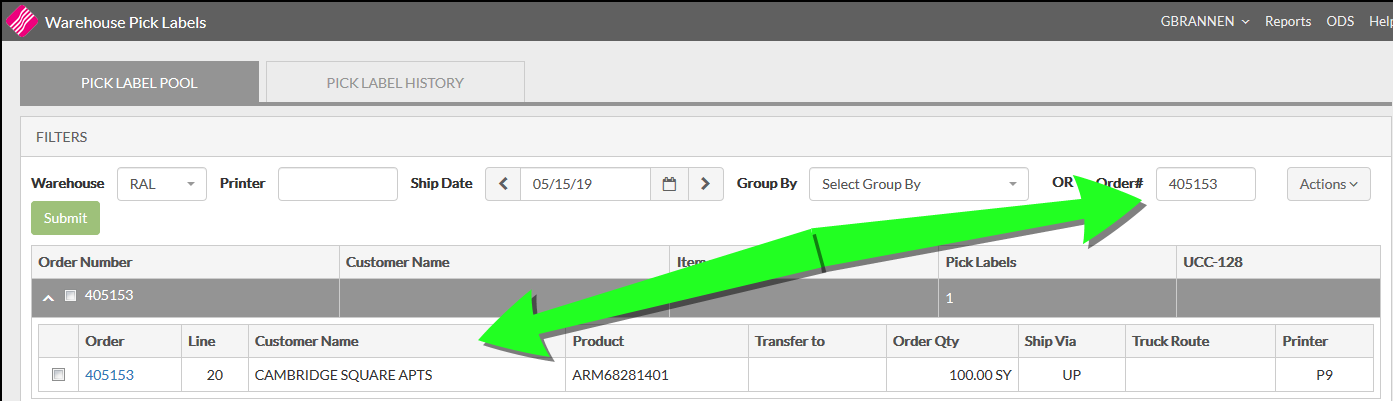Check the 405153 group header checkbox
1393x401 pixels.
tap(70, 296)
